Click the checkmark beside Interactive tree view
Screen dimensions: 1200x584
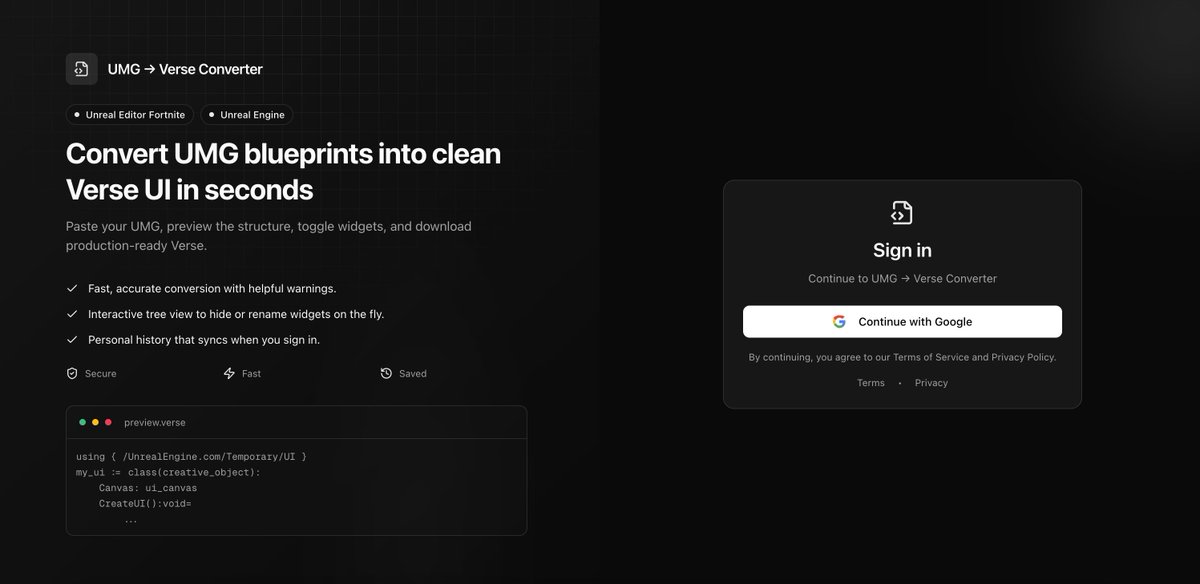click(x=72, y=314)
